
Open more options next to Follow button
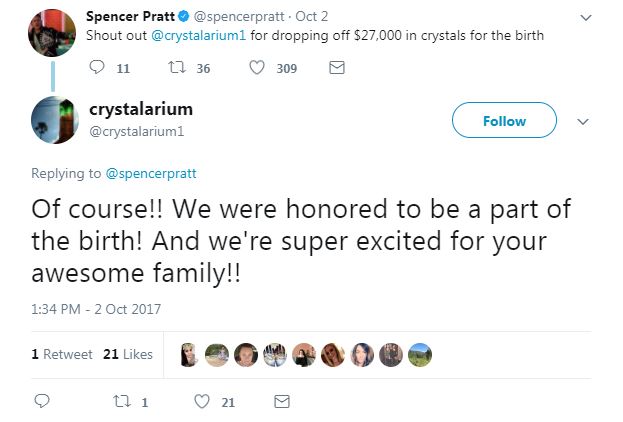(x=583, y=121)
